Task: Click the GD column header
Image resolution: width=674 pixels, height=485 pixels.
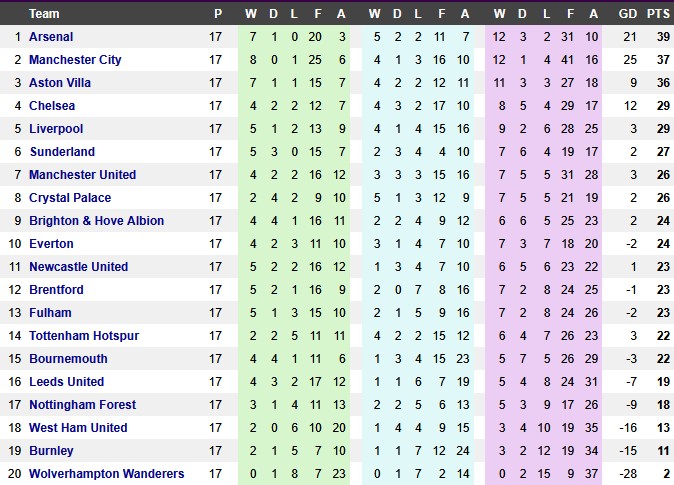Action: [628, 14]
